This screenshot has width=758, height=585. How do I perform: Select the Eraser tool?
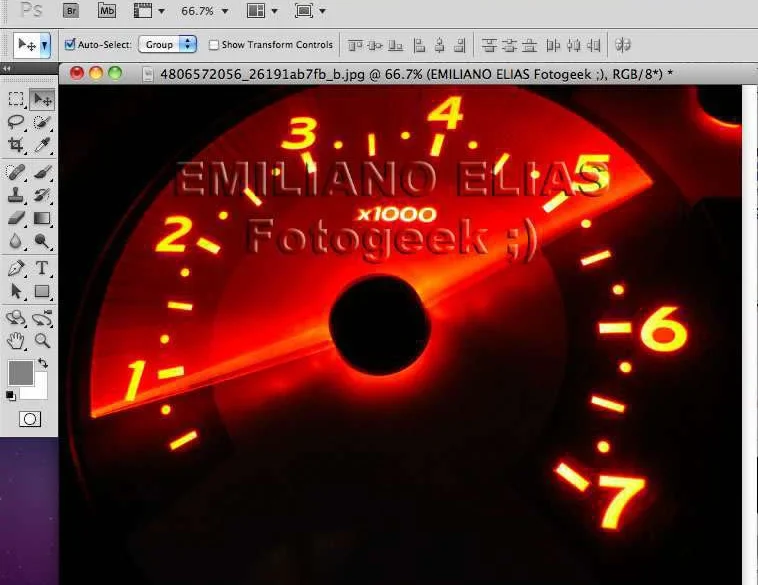tap(16, 218)
